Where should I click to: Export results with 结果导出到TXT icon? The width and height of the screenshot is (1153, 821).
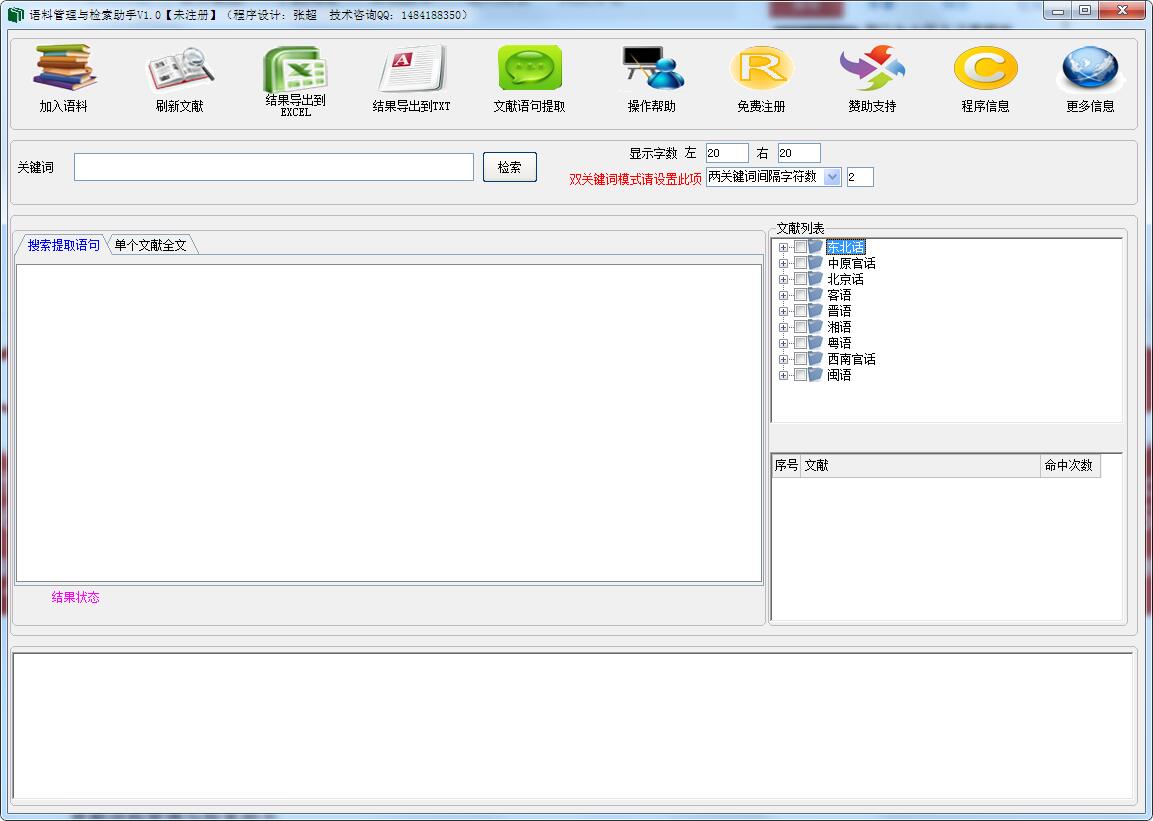tap(412, 69)
